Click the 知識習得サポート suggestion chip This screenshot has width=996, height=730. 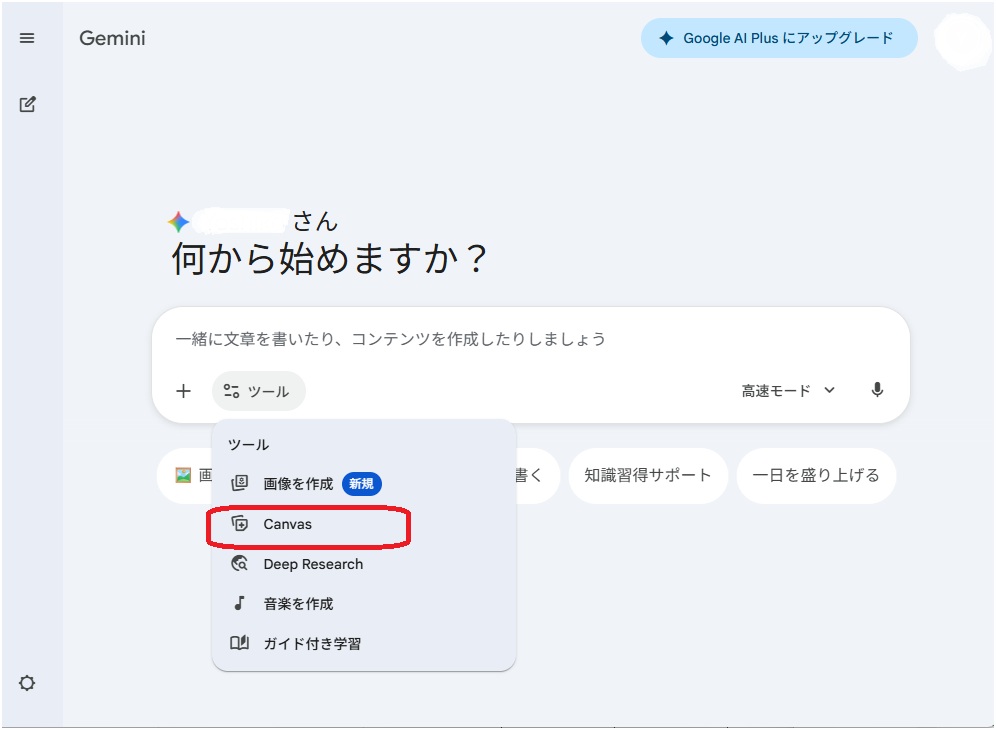tap(648, 475)
